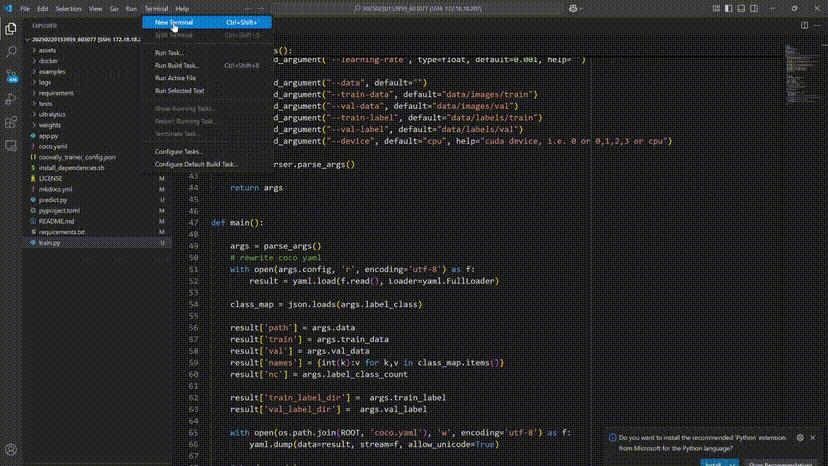
Task: Expand the ultralytics folder
Action: 52,114
